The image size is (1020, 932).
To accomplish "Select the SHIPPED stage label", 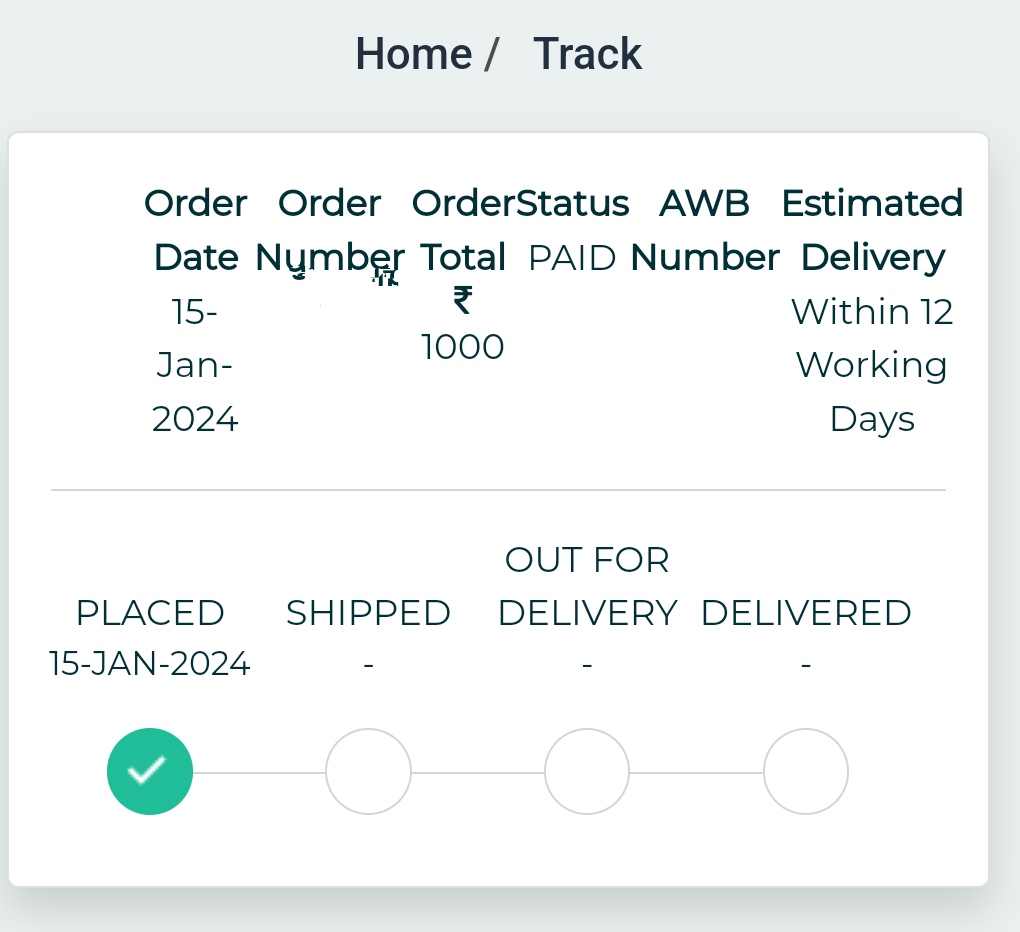I will (x=368, y=613).
